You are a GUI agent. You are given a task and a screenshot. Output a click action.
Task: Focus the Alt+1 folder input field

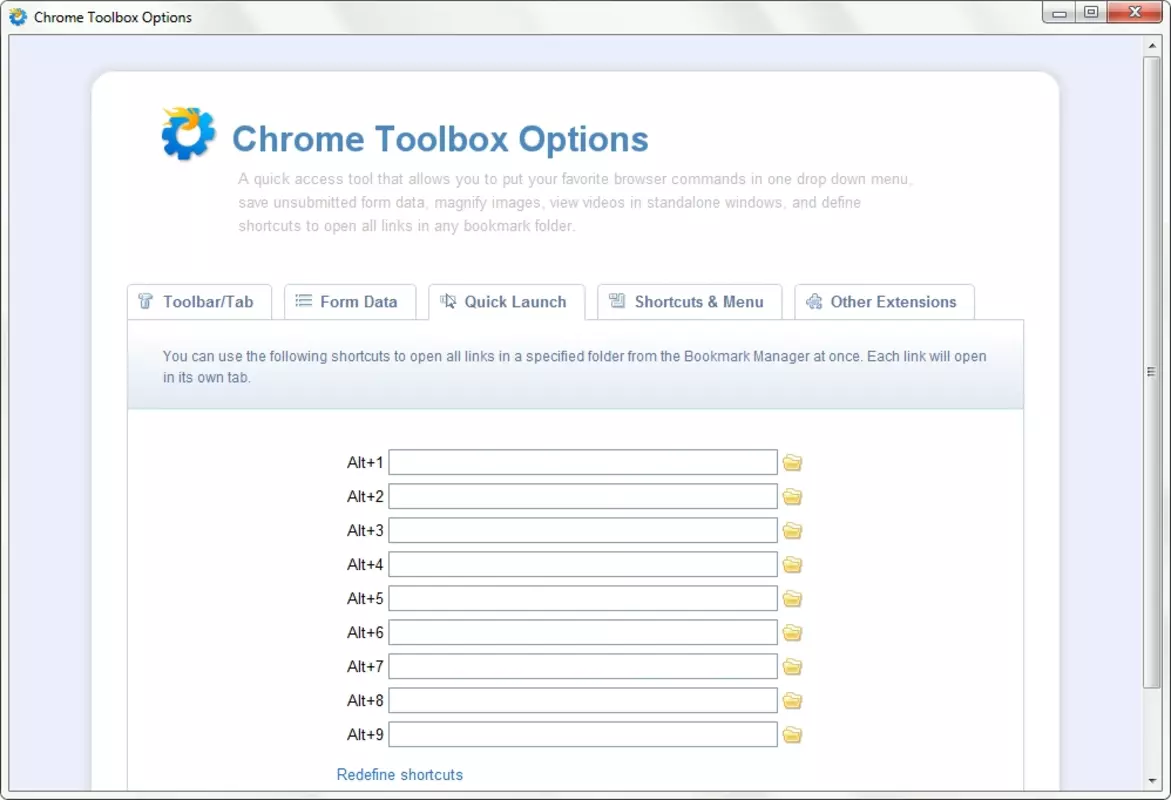583,462
